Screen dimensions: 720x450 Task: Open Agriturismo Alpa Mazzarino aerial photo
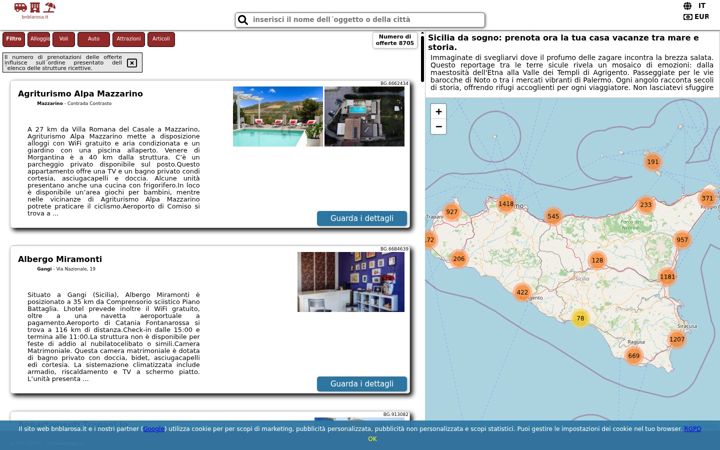[365, 117]
